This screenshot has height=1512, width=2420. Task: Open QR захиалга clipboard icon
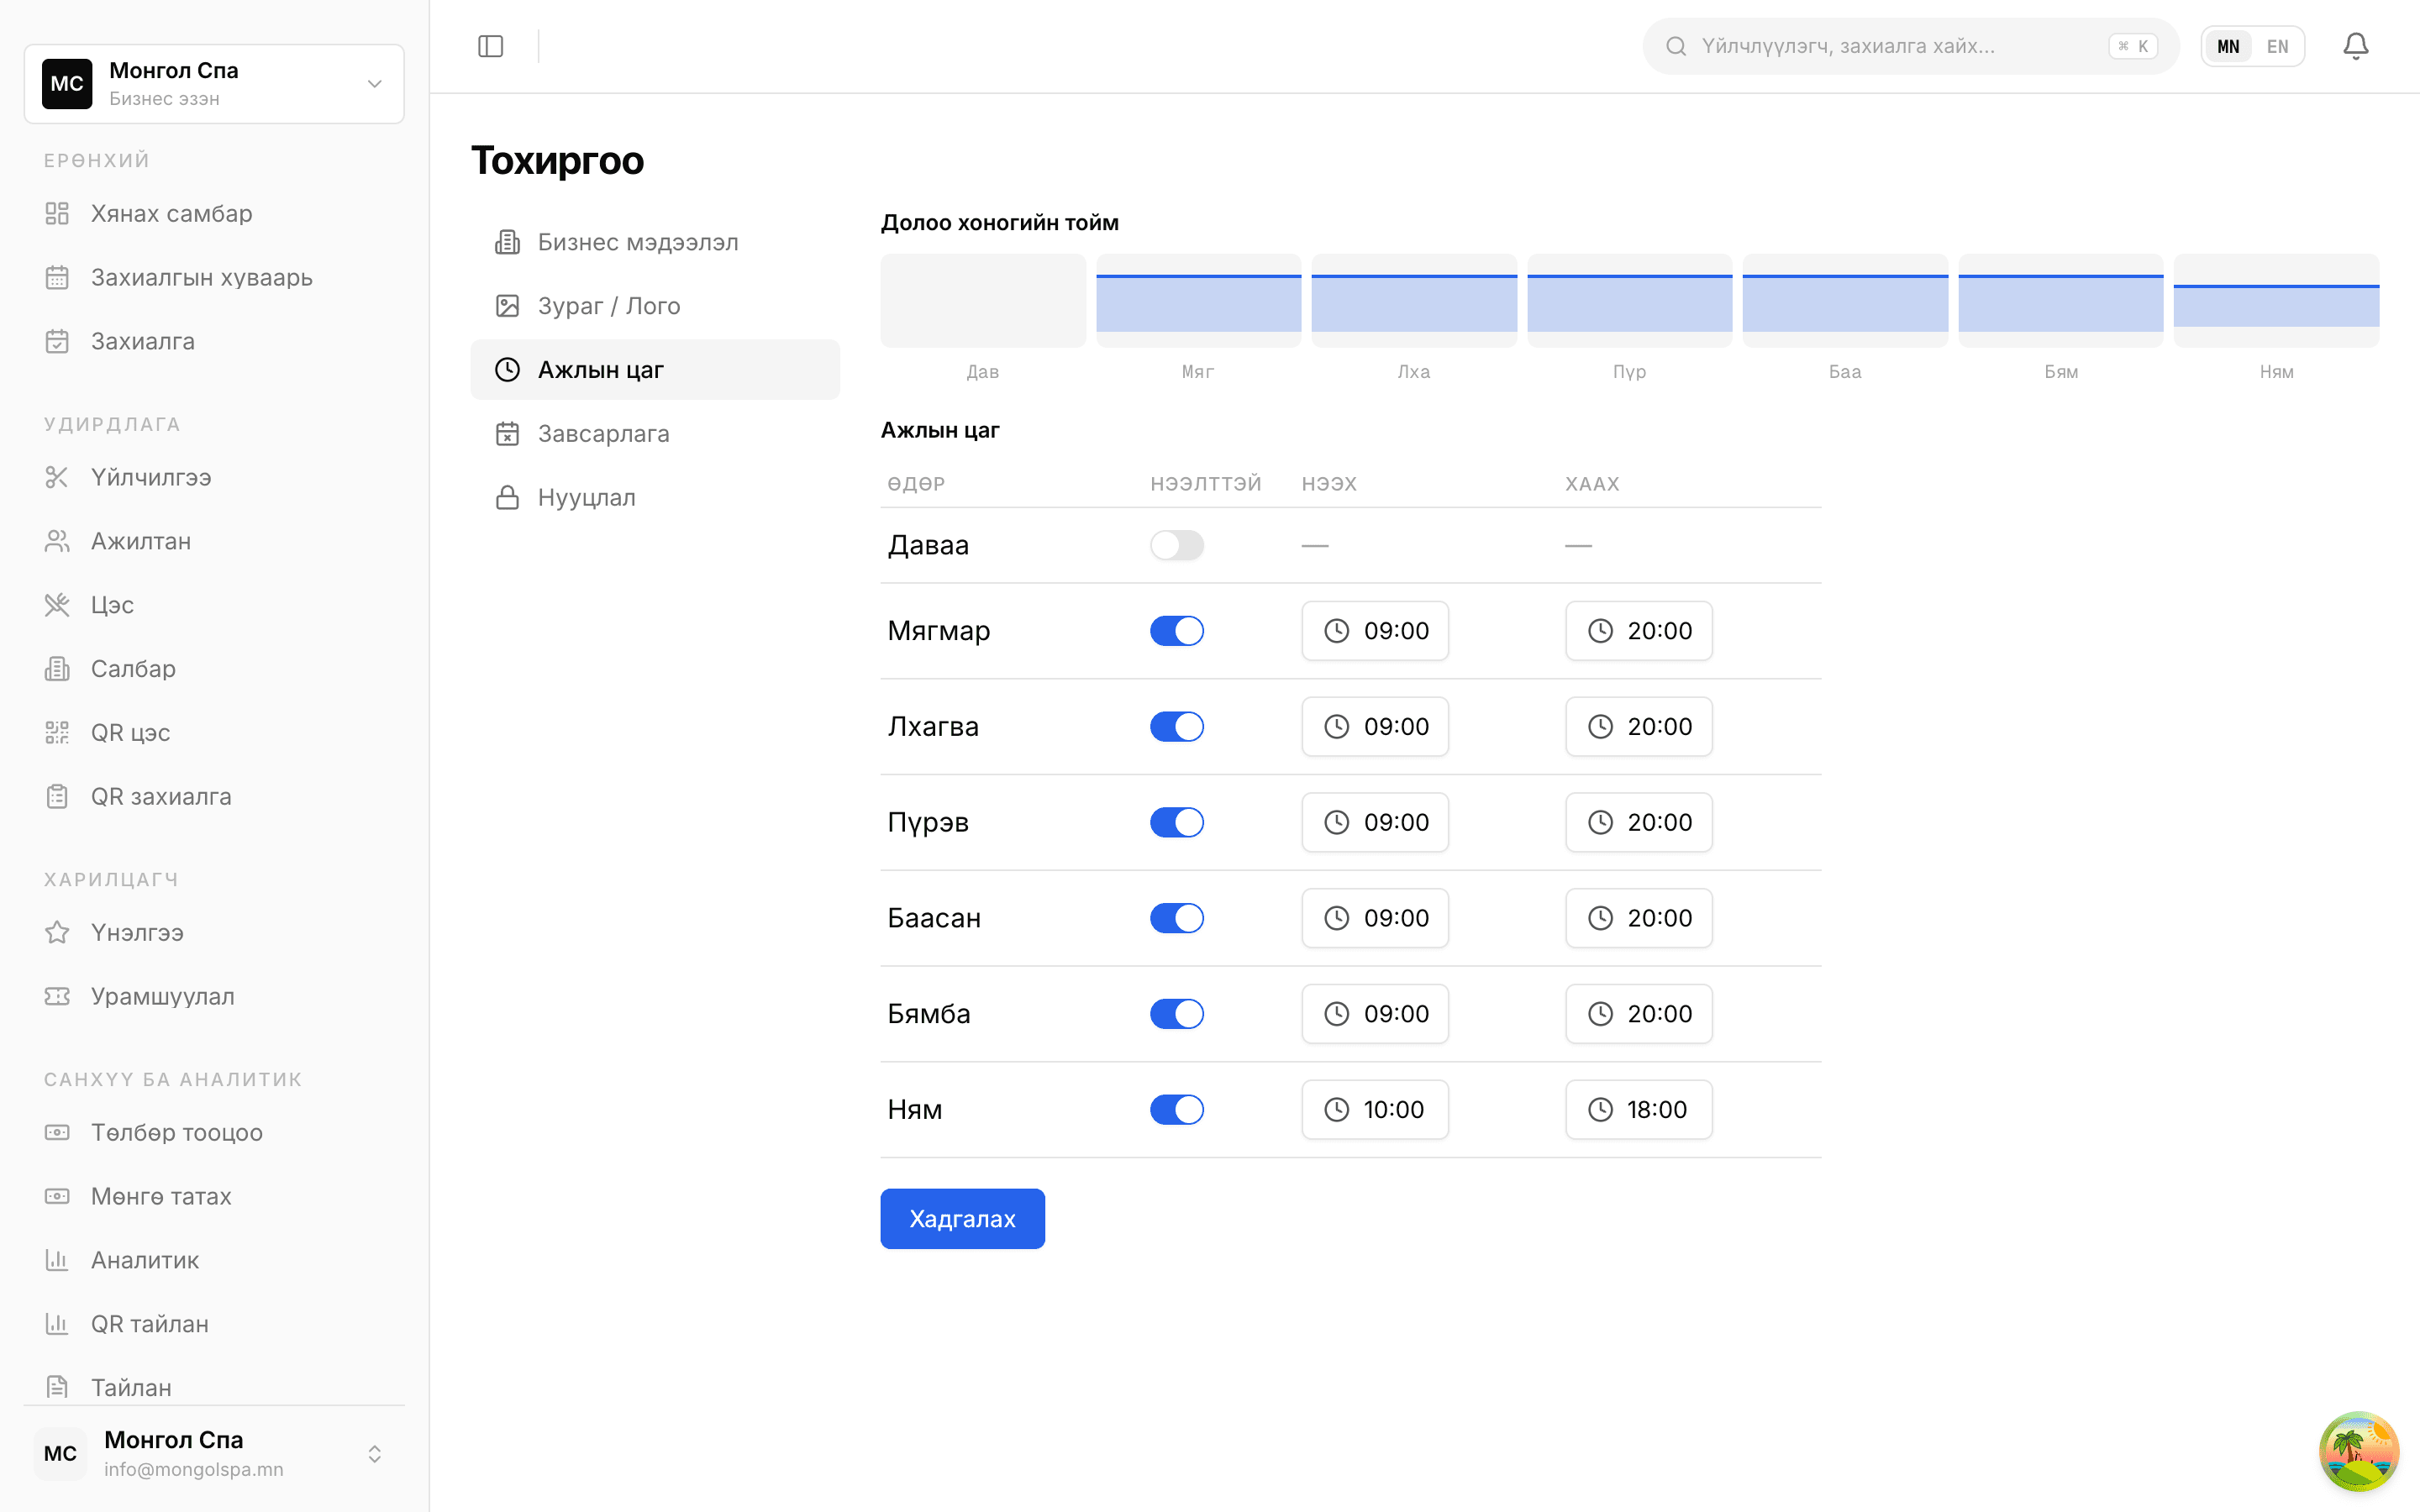[x=57, y=797]
